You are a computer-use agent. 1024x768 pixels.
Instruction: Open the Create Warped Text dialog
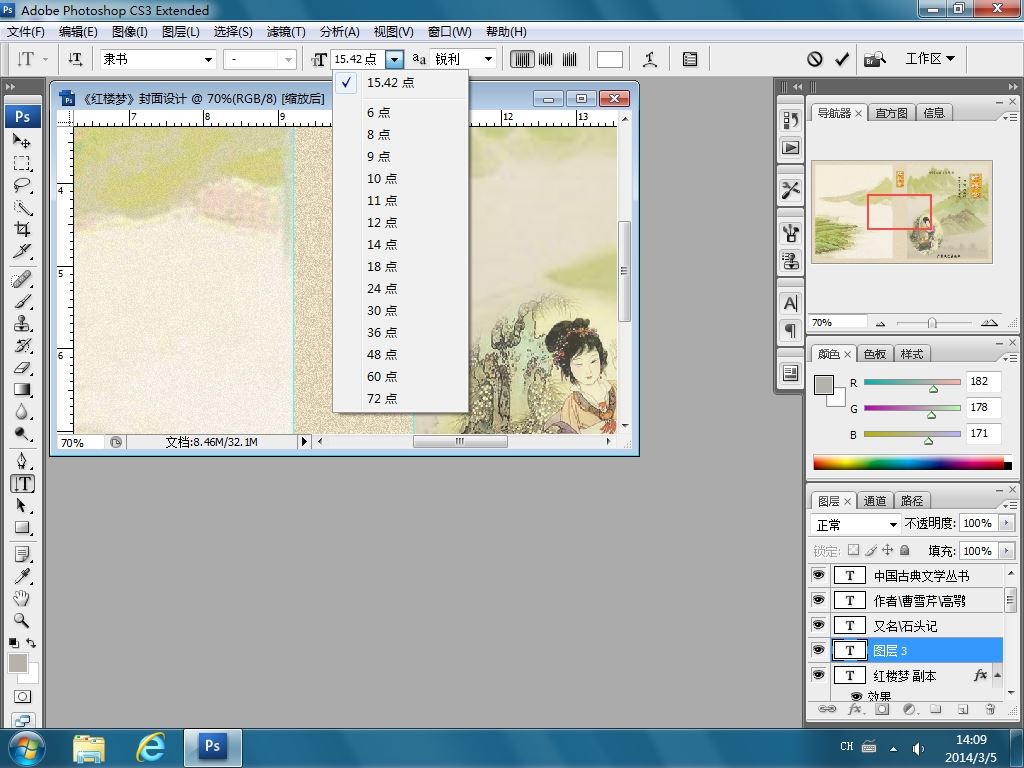pos(650,59)
